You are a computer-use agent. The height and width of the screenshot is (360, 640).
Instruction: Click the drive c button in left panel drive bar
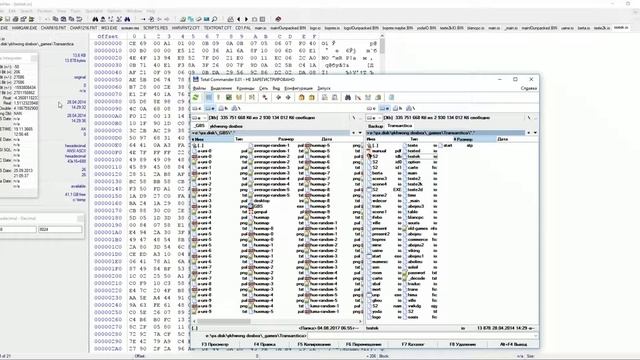[196, 108]
